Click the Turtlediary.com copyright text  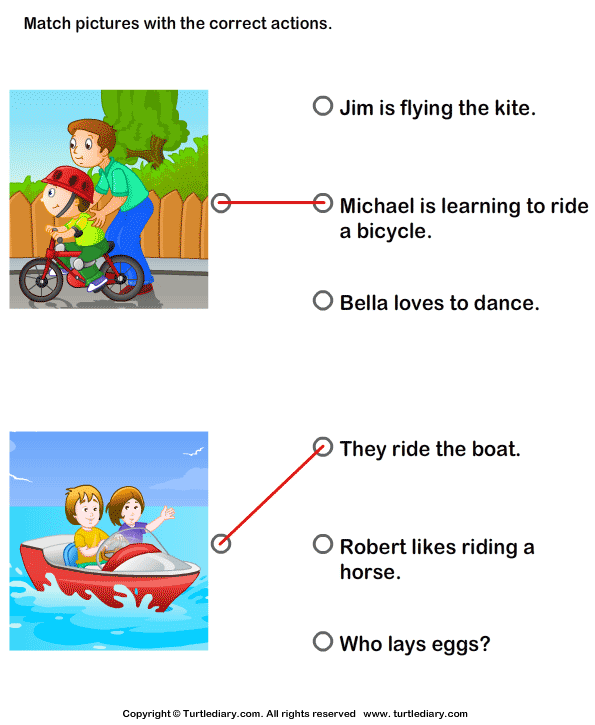tap(239, 713)
